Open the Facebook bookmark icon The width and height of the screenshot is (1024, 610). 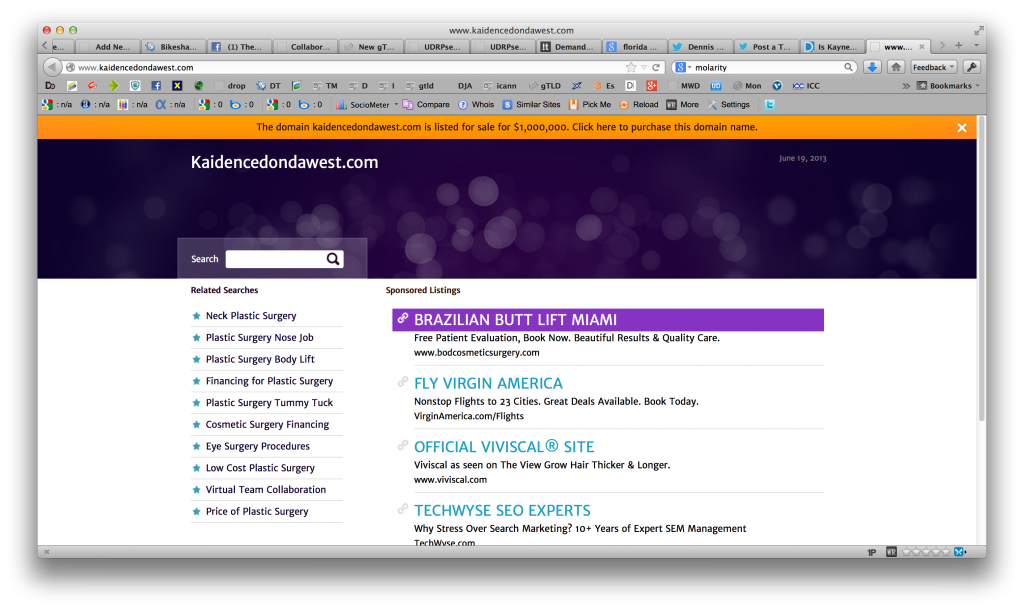156,86
